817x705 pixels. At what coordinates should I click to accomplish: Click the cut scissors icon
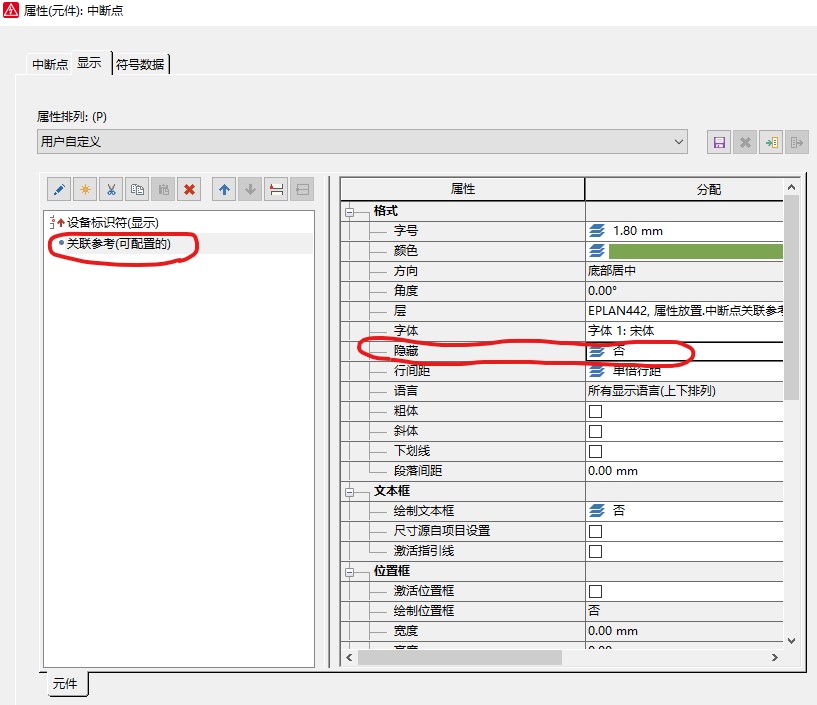click(x=112, y=189)
